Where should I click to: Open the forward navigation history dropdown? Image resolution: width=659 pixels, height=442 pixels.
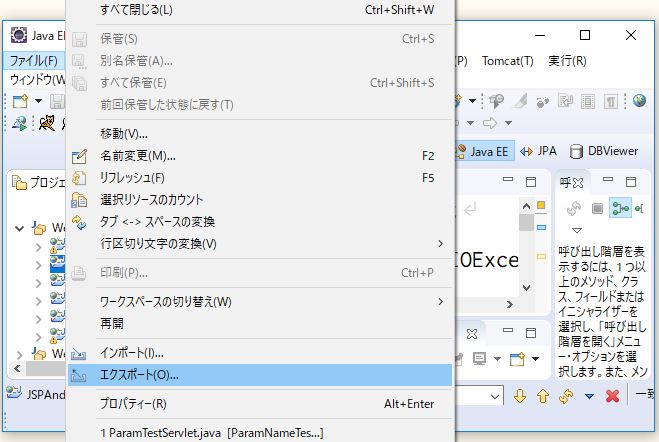[509, 123]
